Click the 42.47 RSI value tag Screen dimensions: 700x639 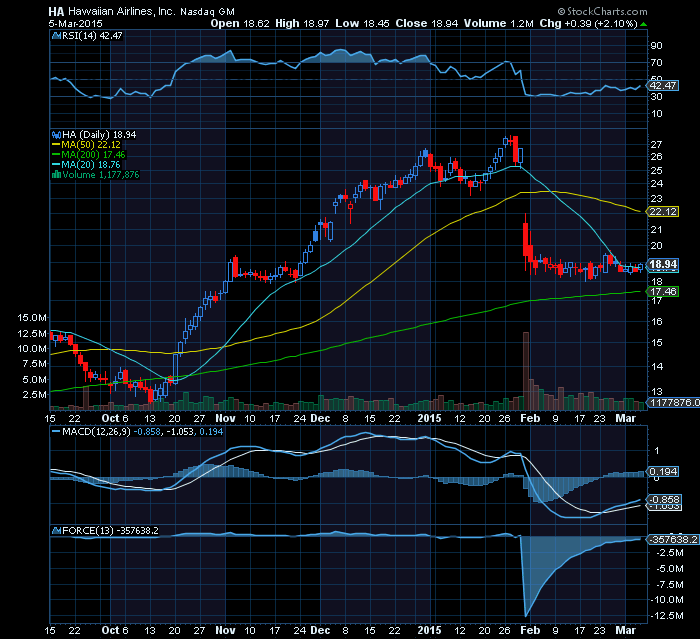(x=663, y=85)
